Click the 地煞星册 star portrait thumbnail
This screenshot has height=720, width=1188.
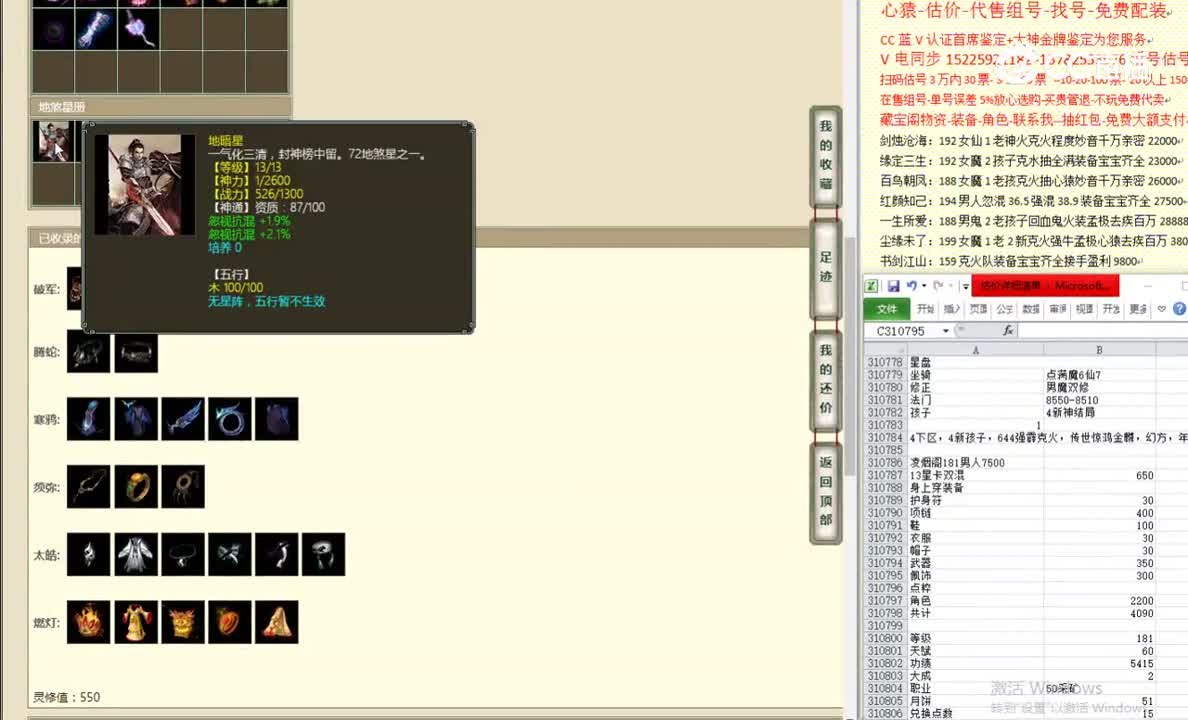(53, 141)
